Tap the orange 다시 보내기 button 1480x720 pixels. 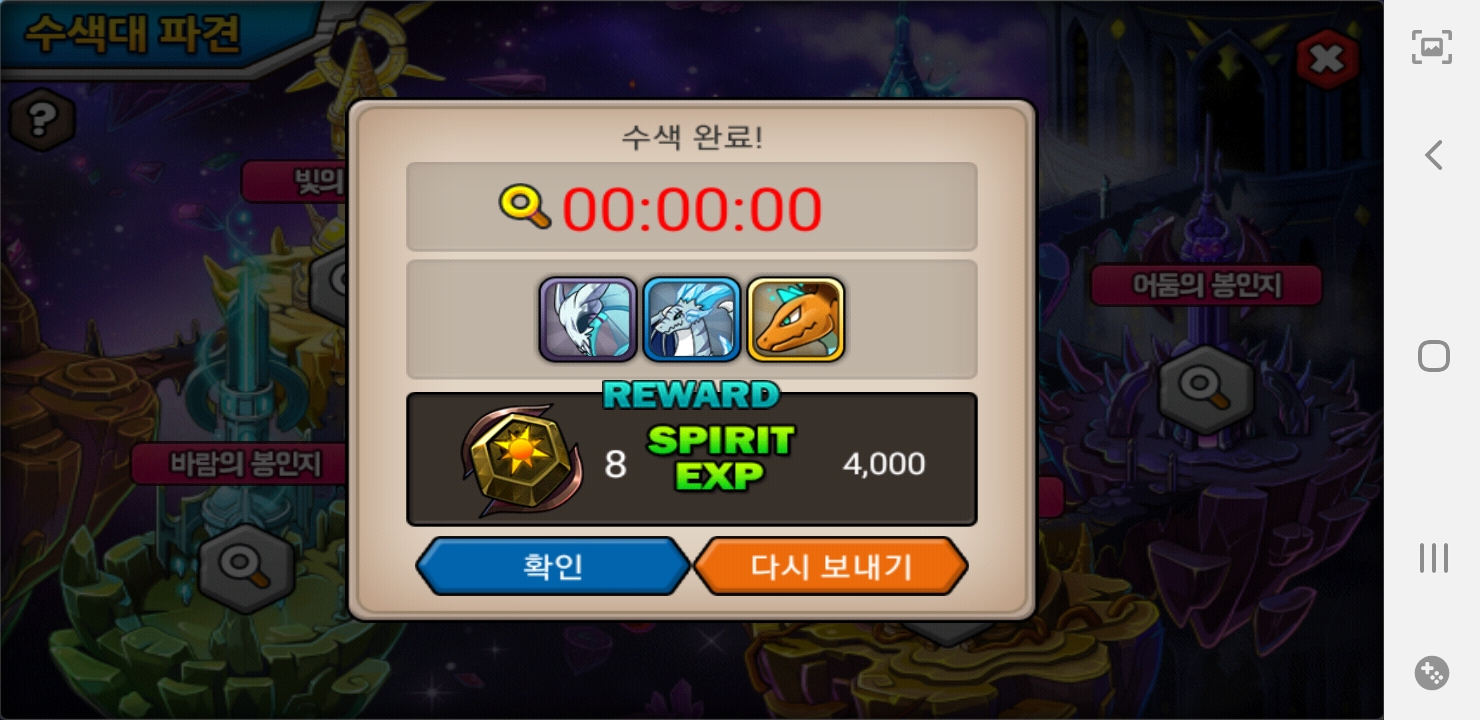tap(830, 566)
